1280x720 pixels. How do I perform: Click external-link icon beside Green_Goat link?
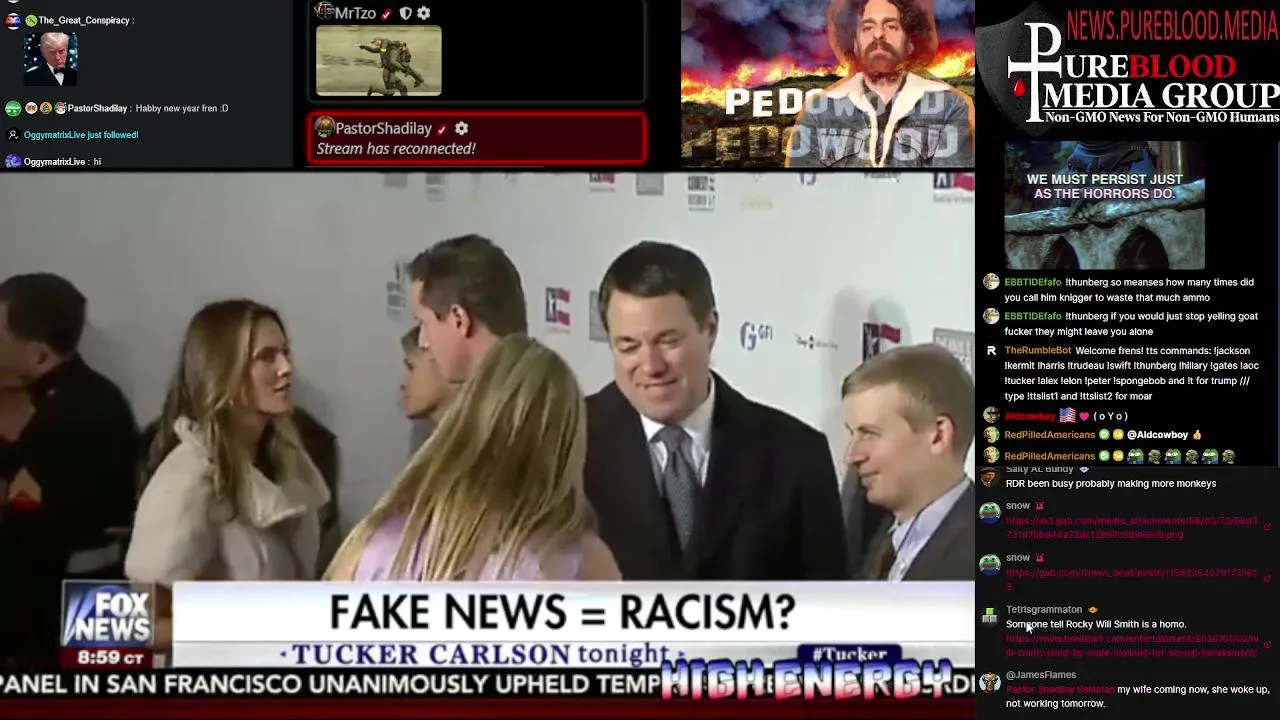1268,579
